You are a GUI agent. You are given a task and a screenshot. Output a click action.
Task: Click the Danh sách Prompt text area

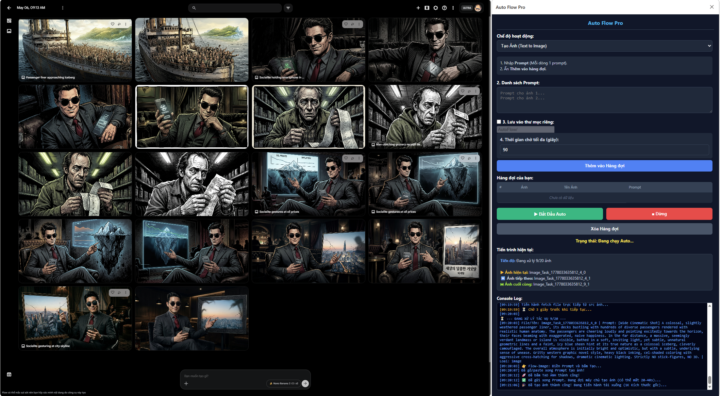[604, 100]
